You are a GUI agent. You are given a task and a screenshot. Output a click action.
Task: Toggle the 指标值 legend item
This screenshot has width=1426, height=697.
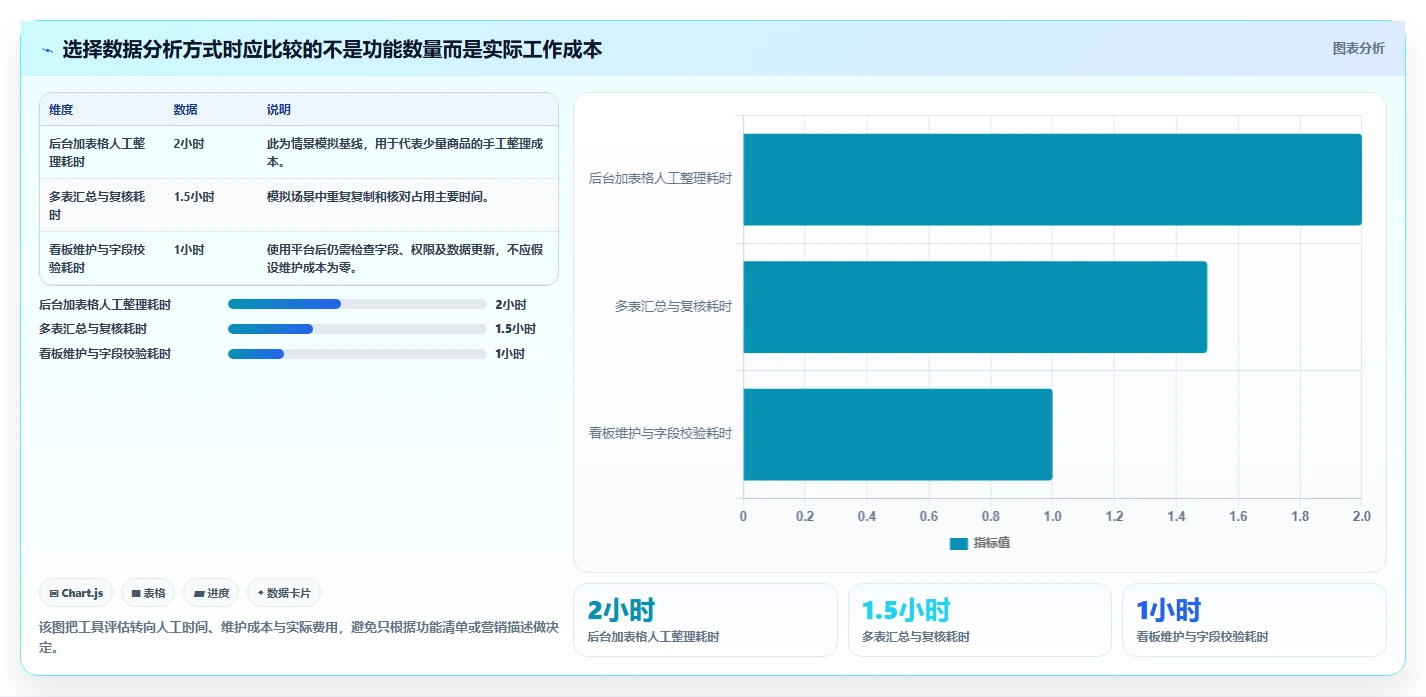[x=980, y=543]
